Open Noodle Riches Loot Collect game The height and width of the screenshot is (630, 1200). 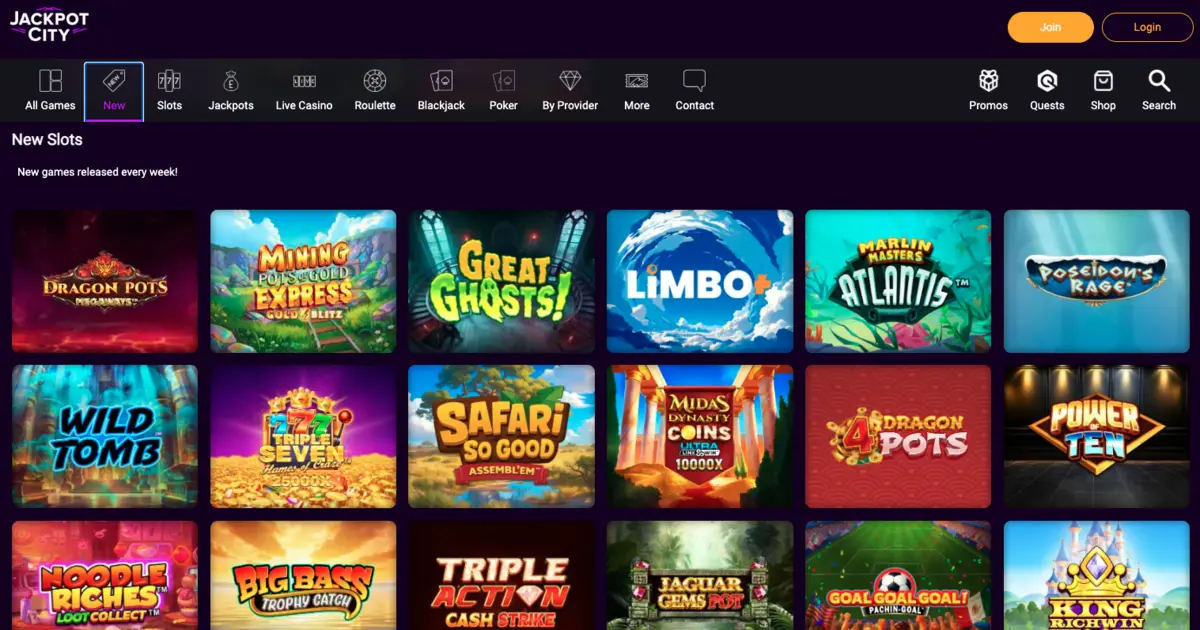105,575
